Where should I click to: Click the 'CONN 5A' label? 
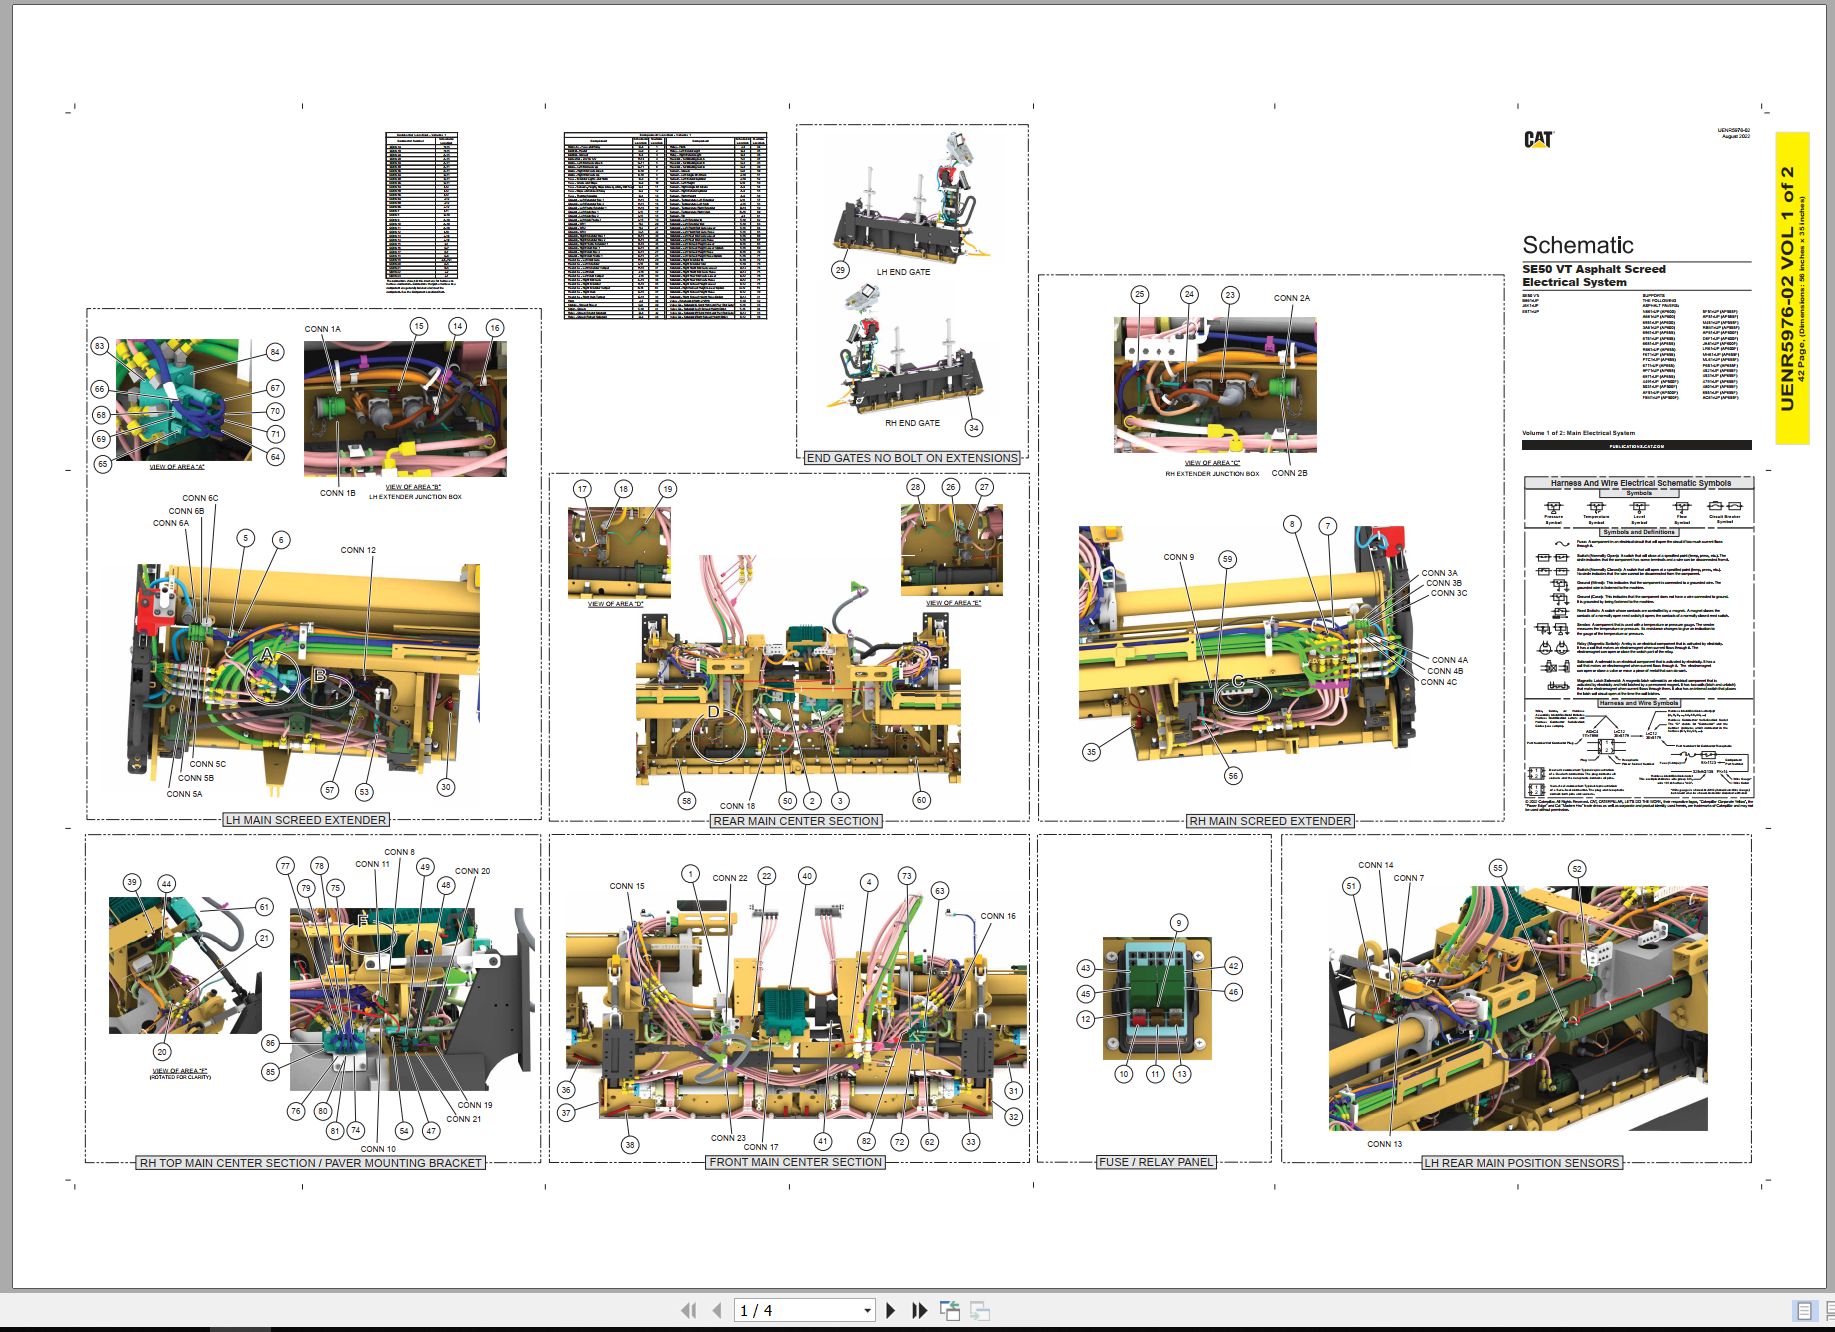(184, 794)
